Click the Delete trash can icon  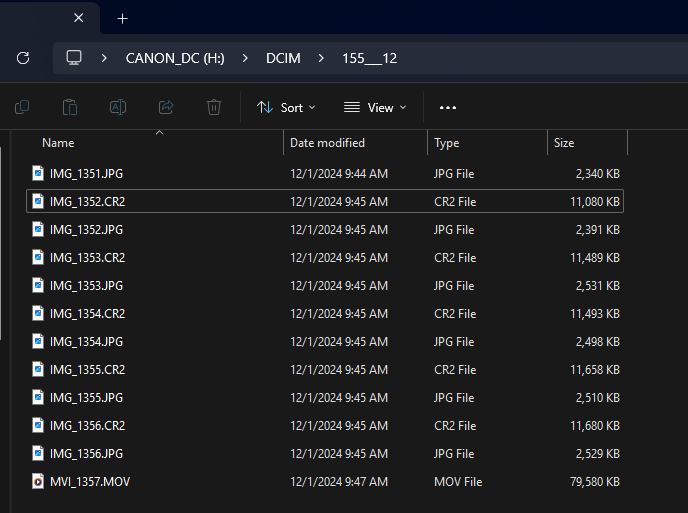[x=214, y=107]
